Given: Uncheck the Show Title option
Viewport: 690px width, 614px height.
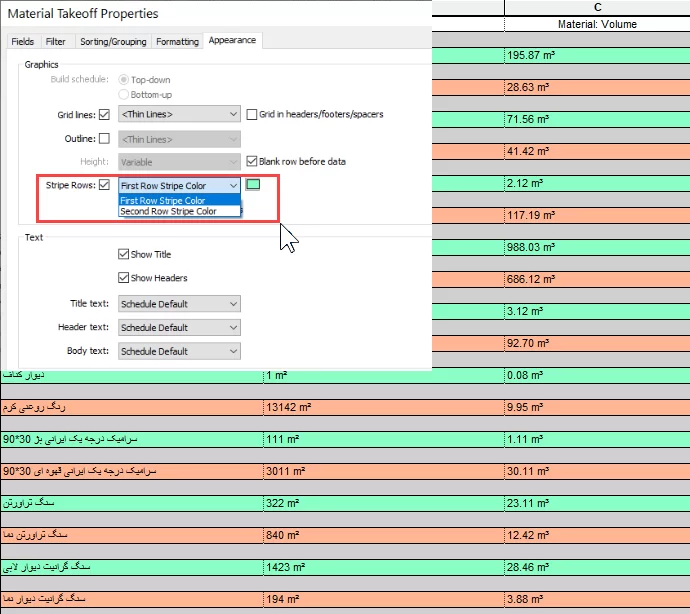Looking at the screenshot, I should click(124, 255).
